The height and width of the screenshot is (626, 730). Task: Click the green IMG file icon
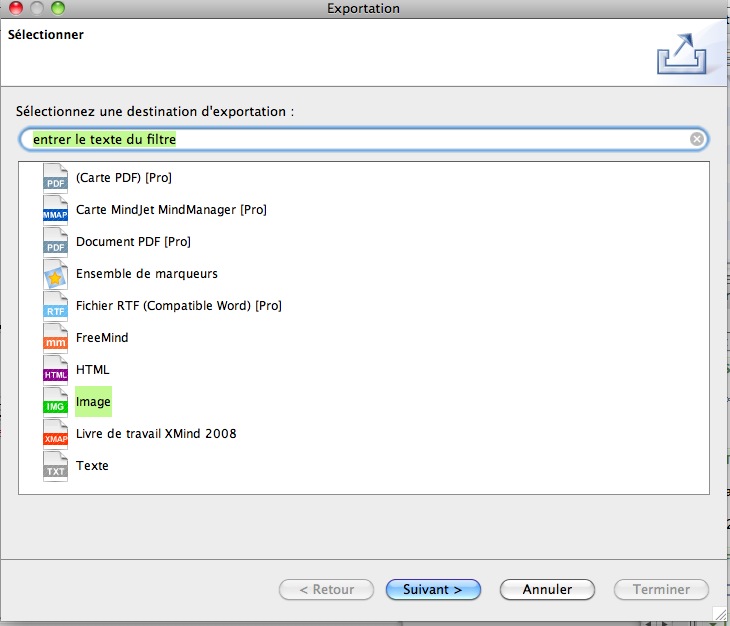click(x=55, y=401)
